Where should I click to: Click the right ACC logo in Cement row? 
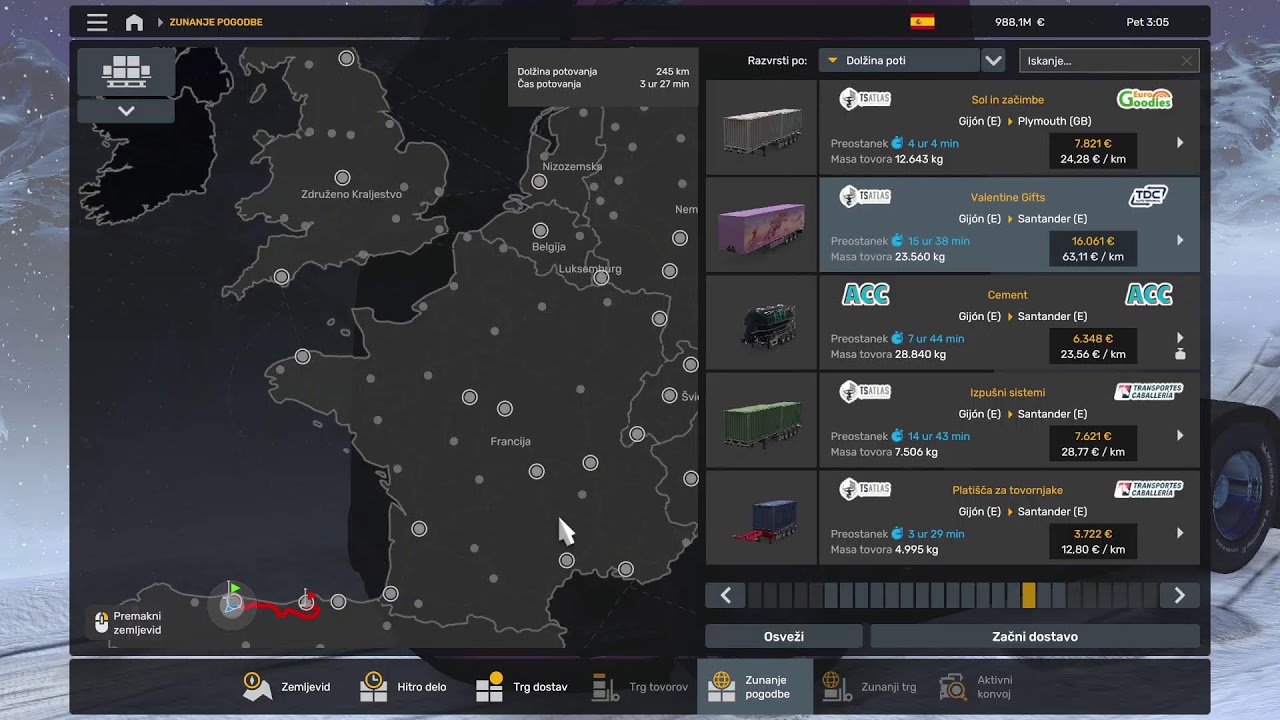point(1149,295)
